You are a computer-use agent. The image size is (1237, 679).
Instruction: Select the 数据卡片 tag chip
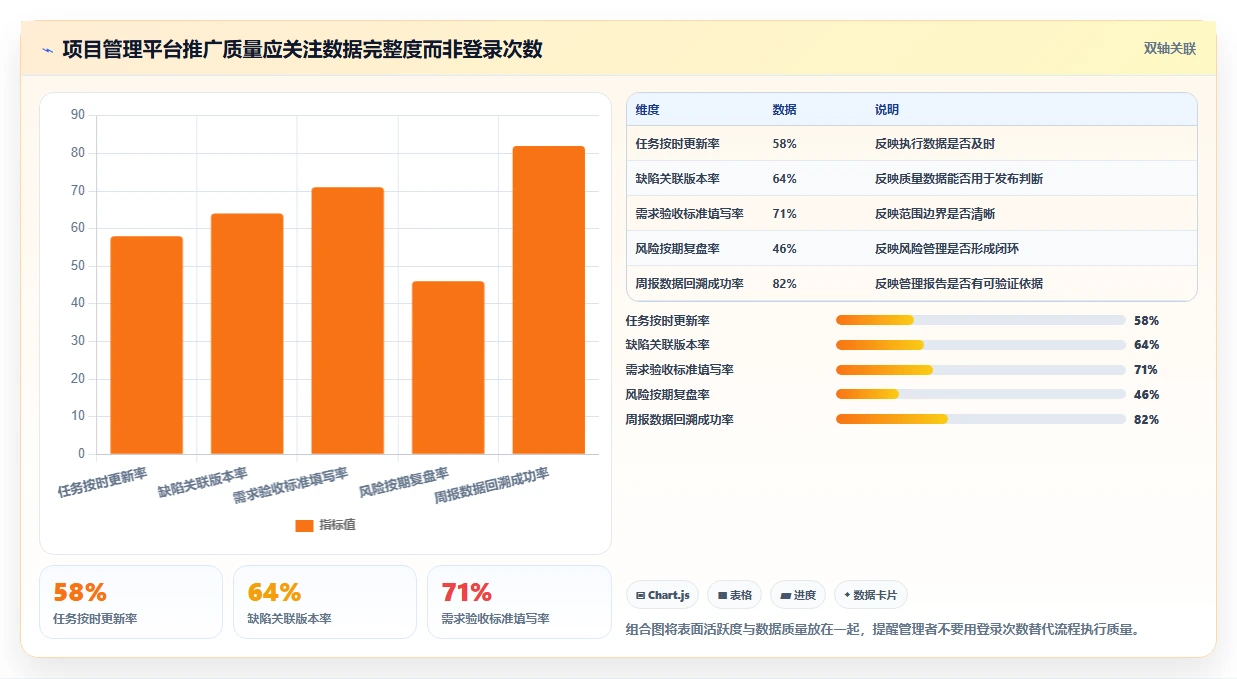coord(871,595)
